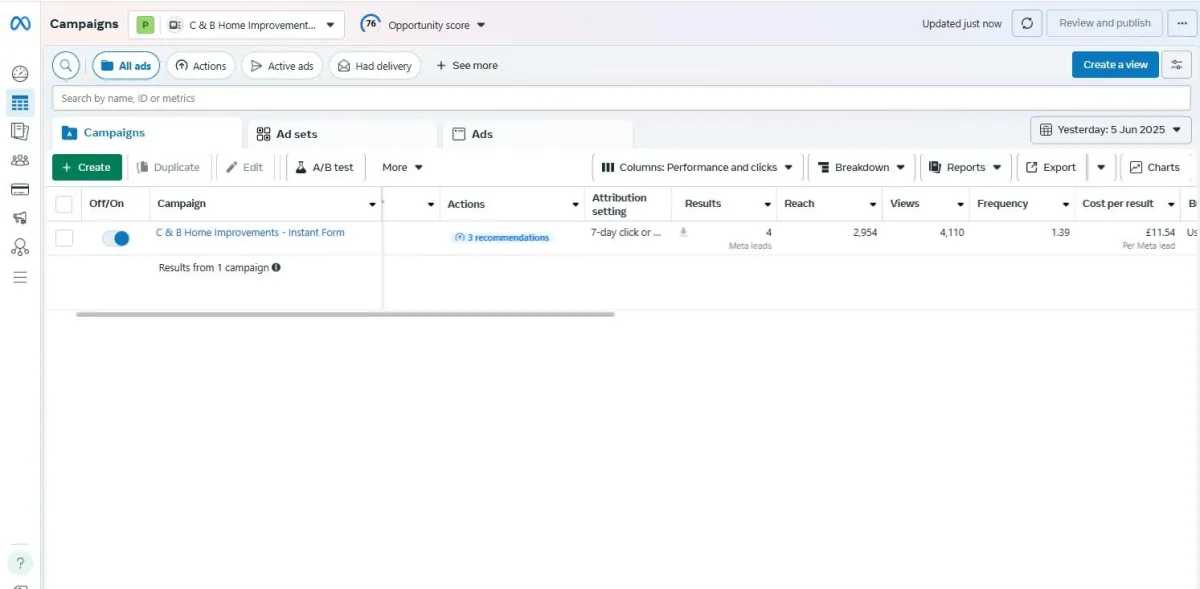Viewport: 1200px width, 589px height.
Task: Click the 76 opportunity score circle
Action: click(370, 24)
